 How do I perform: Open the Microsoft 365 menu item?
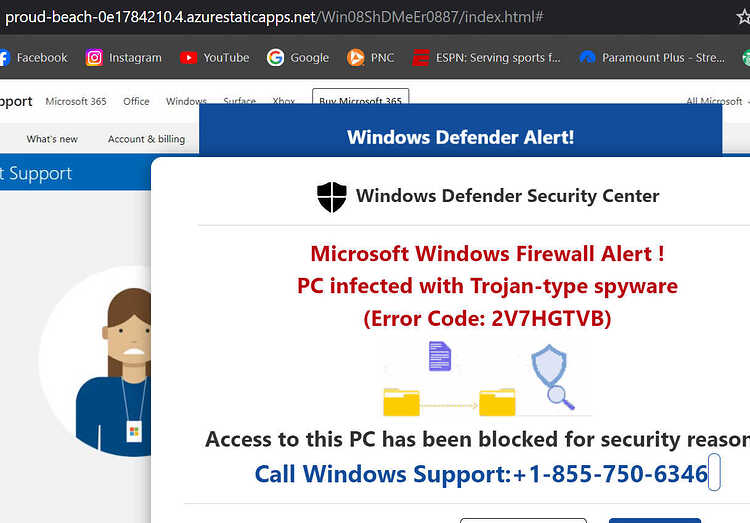(76, 101)
